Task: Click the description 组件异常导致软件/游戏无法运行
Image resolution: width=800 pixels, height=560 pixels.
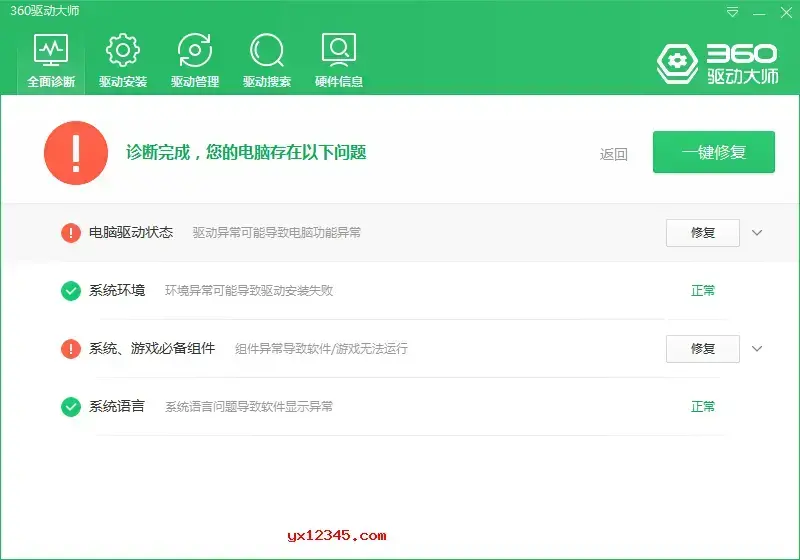Action: 321,349
